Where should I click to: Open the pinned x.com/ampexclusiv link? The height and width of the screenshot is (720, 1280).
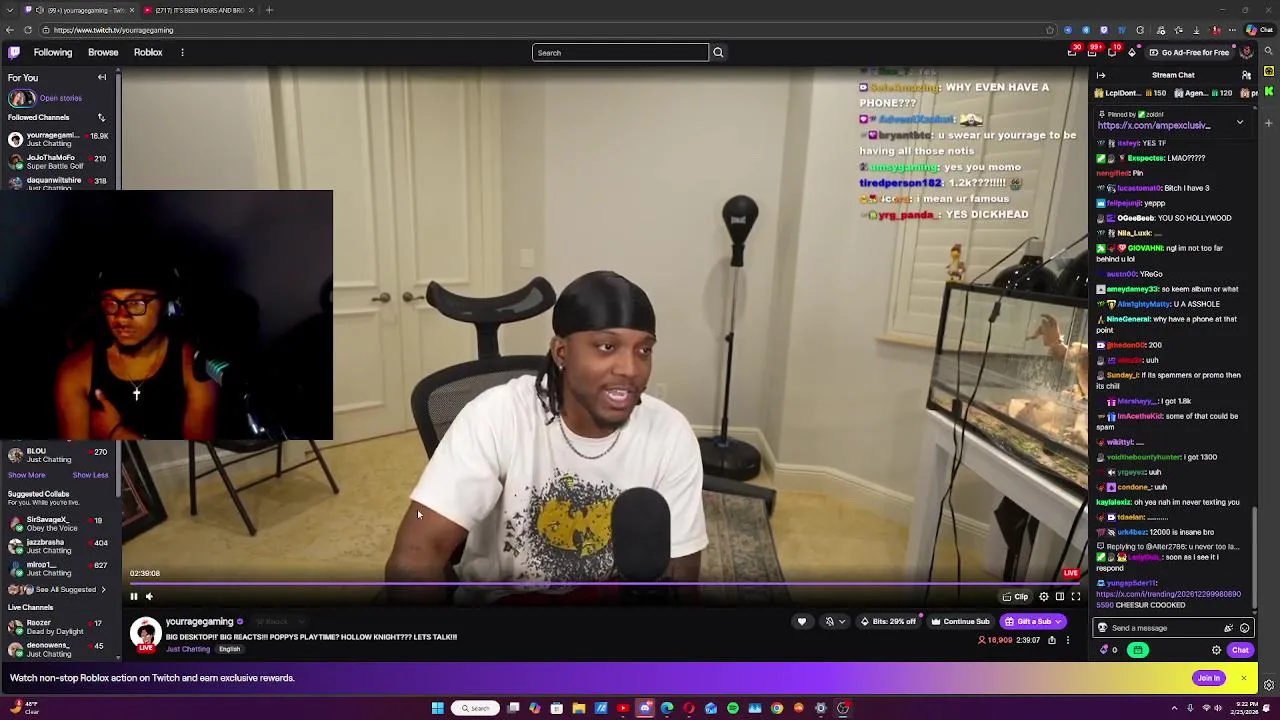coord(1154,126)
